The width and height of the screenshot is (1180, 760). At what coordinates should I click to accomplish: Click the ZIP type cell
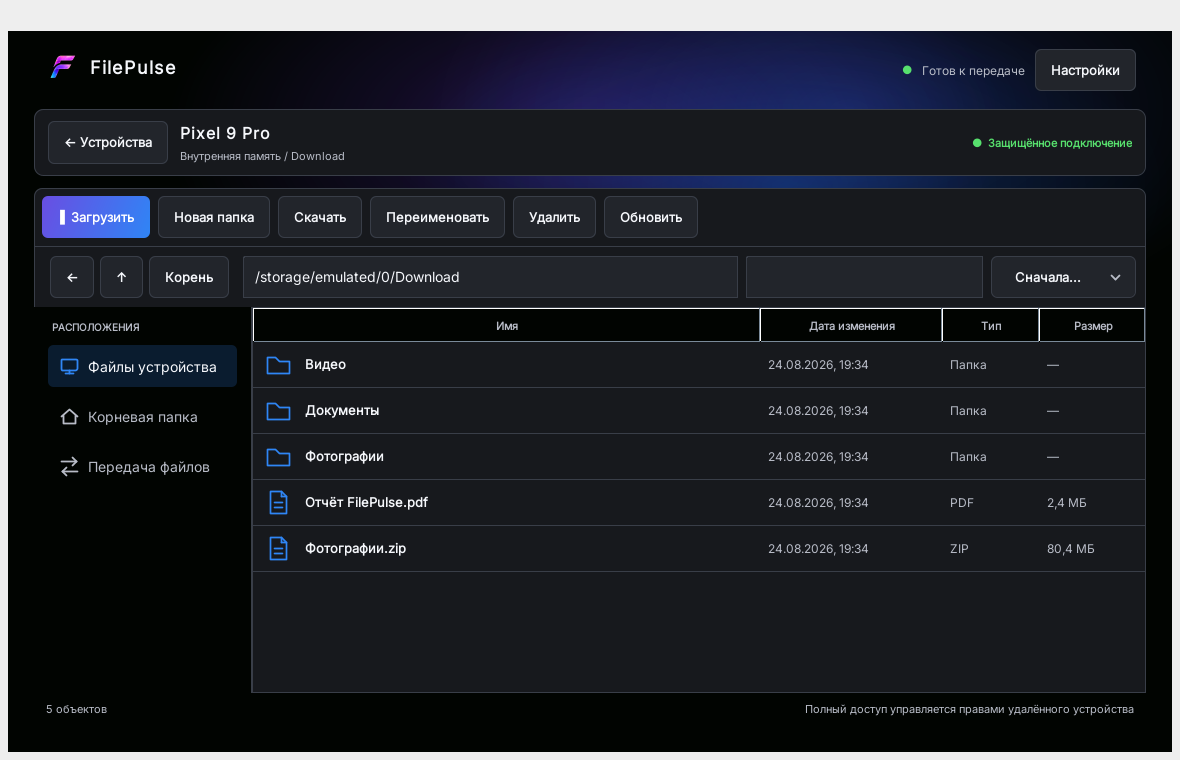click(959, 549)
